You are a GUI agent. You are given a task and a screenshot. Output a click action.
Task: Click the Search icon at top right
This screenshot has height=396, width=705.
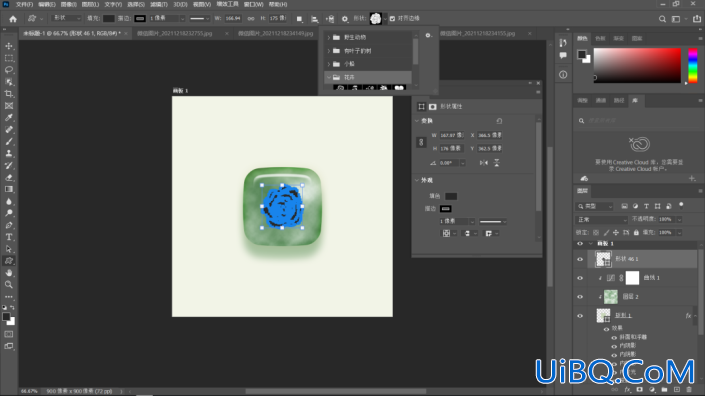[662, 19]
